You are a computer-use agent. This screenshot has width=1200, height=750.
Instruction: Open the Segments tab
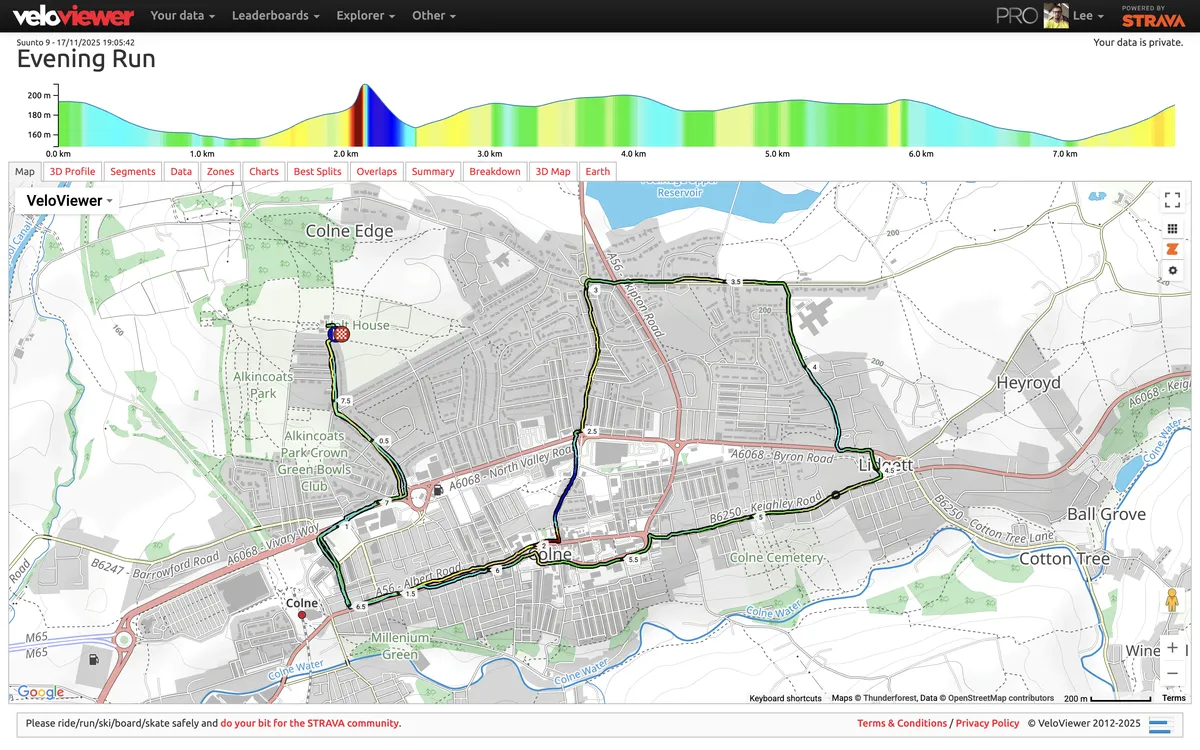(x=133, y=172)
